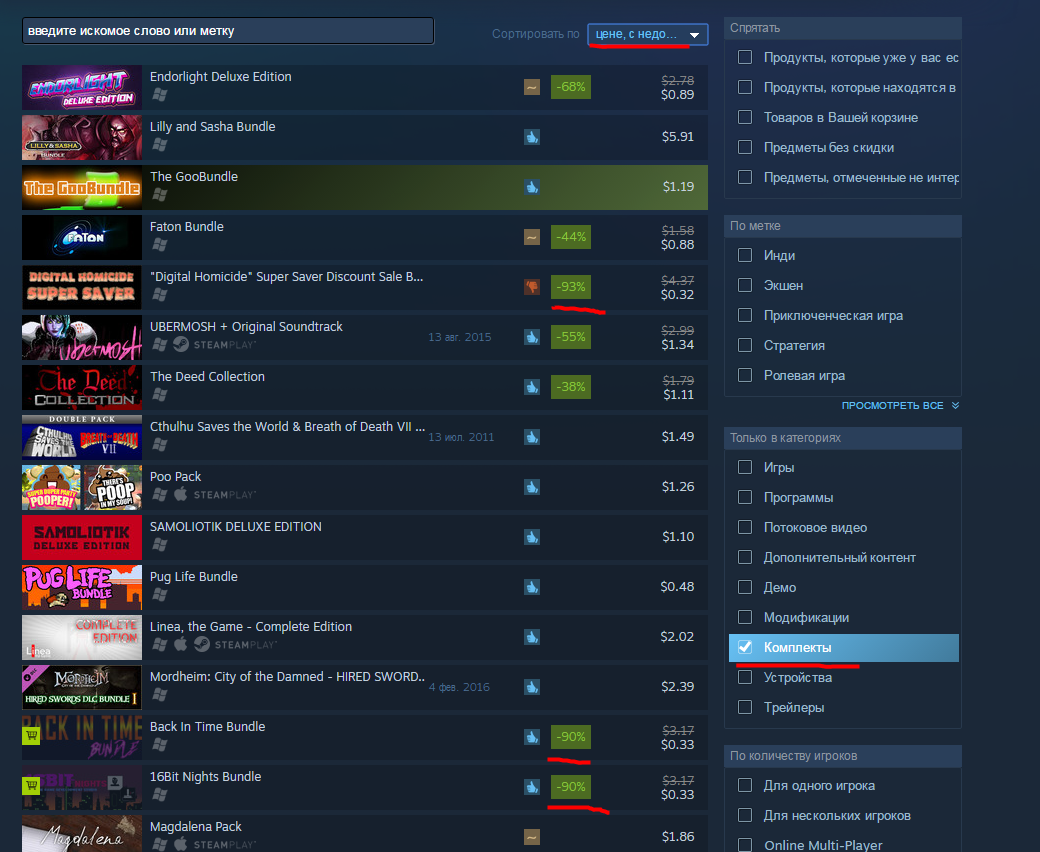Check the 'Трейлеры' category checkbox
This screenshot has height=852, width=1040.
tap(745, 707)
